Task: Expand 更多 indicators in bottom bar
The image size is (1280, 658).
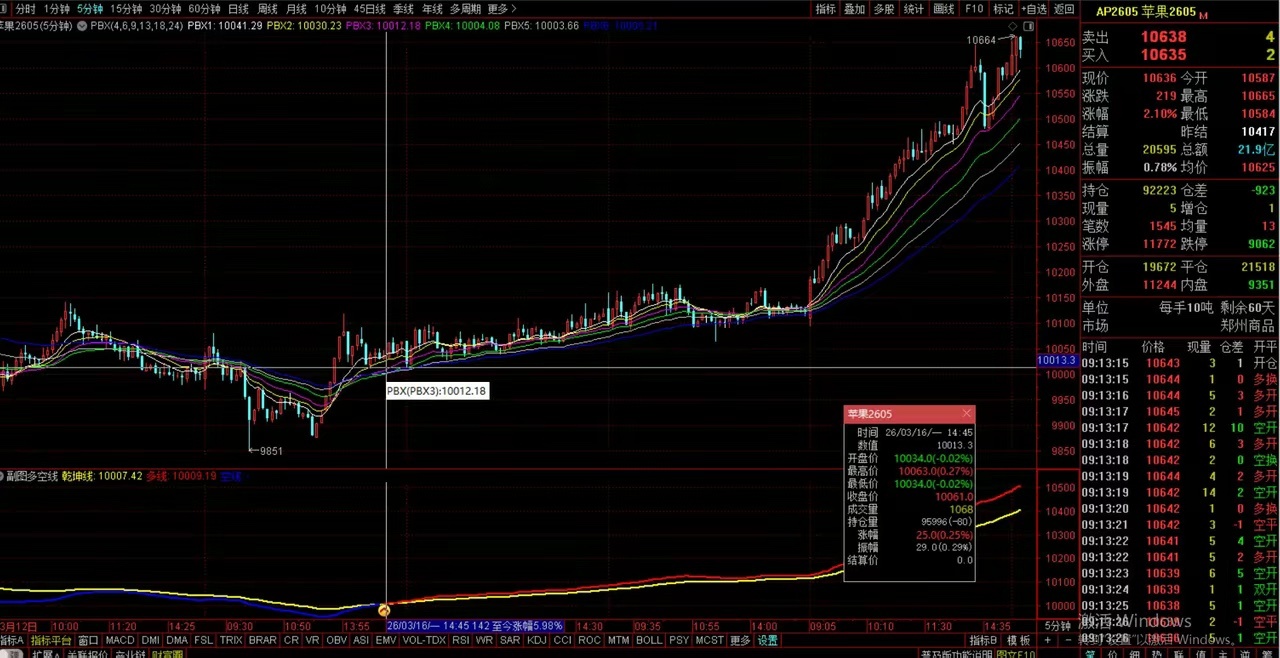Action: [x=741, y=640]
